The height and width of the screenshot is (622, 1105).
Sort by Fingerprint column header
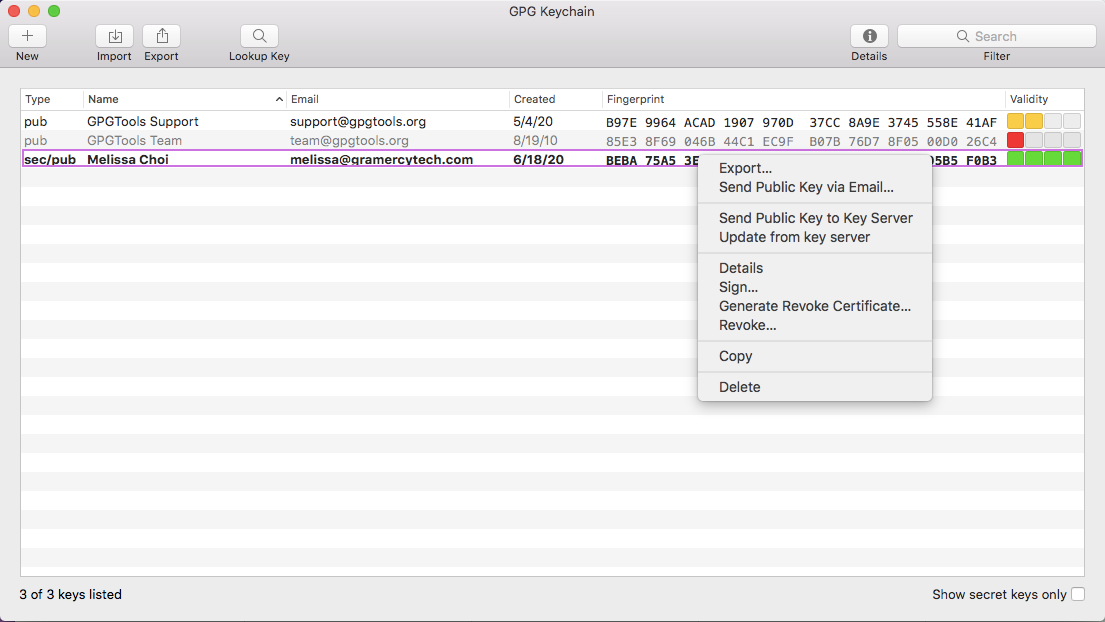(803, 99)
